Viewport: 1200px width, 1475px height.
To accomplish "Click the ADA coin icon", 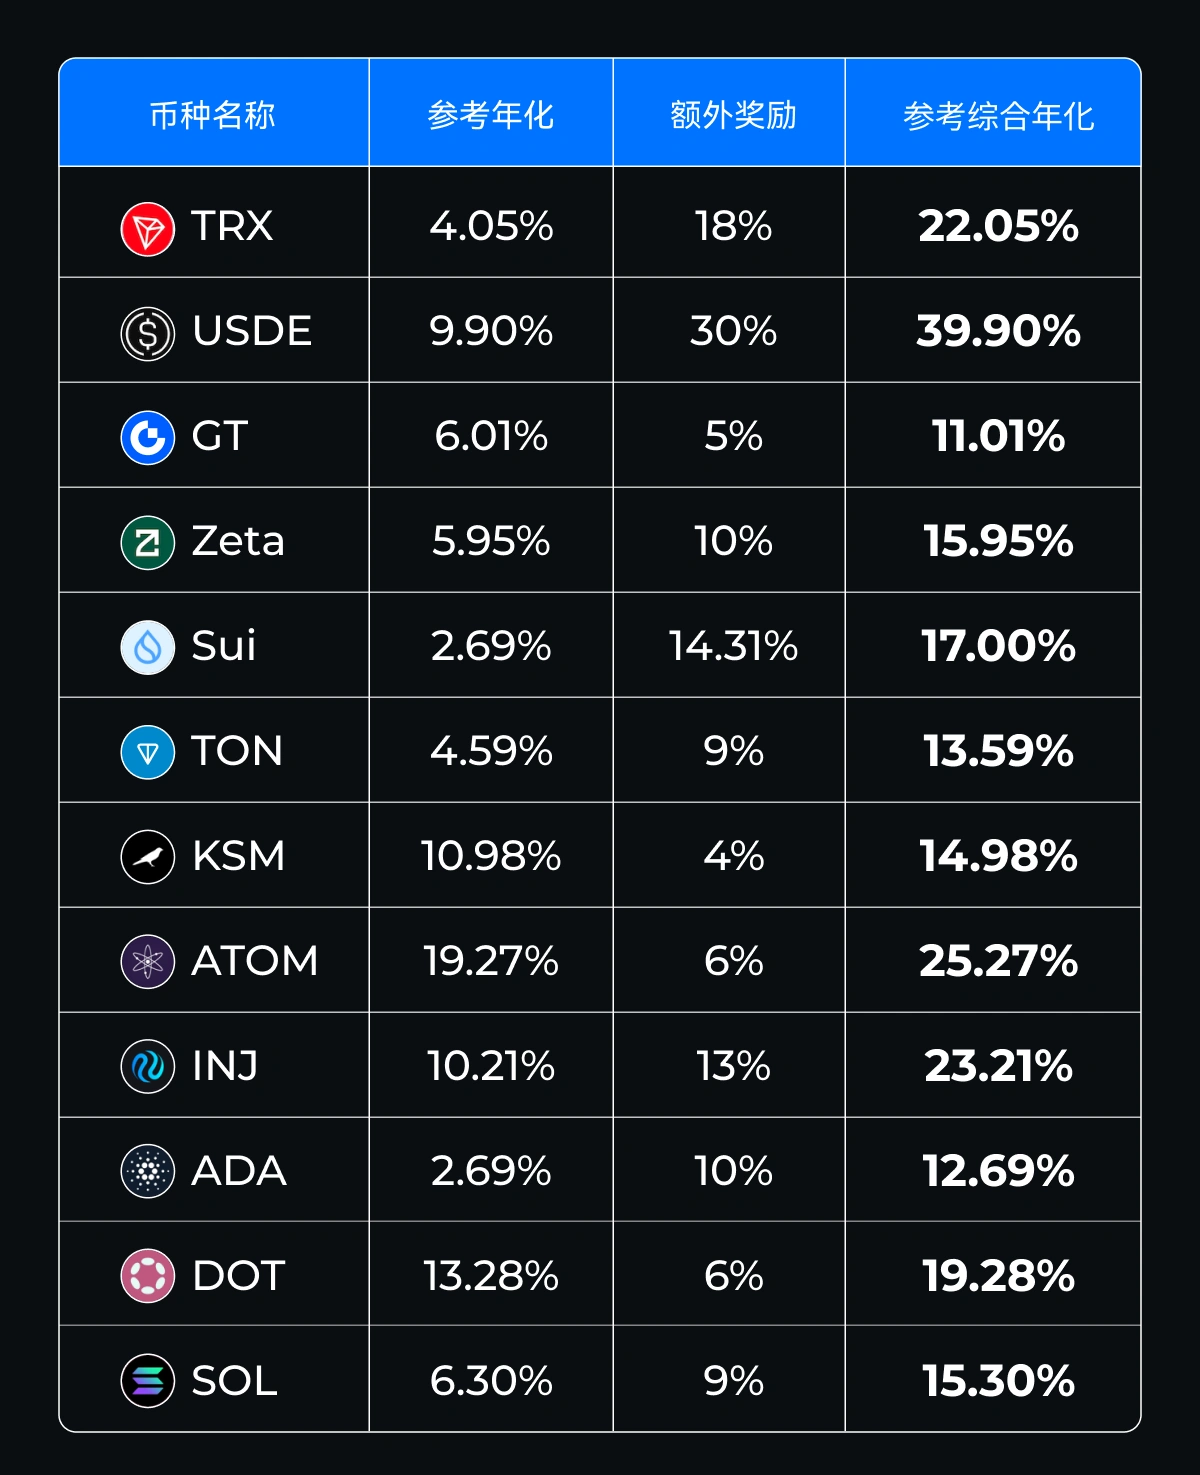I will coord(148,1171).
